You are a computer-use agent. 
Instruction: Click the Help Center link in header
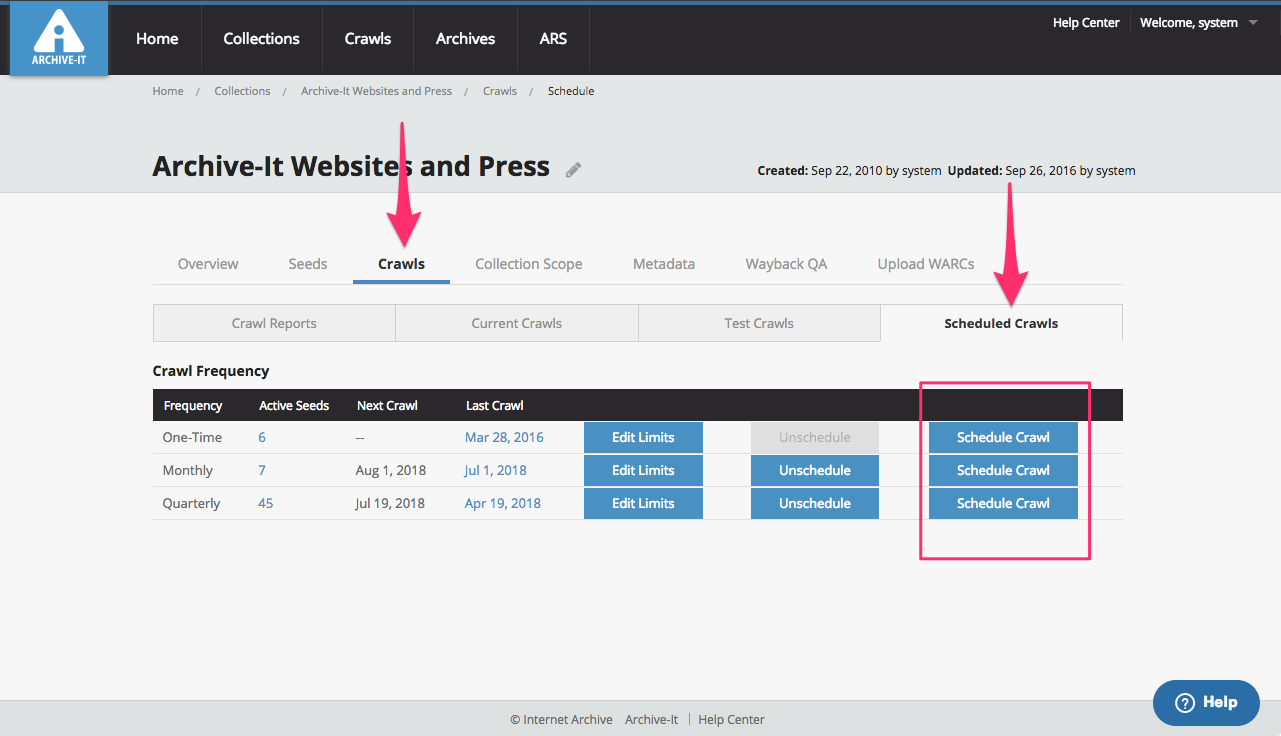click(1086, 23)
